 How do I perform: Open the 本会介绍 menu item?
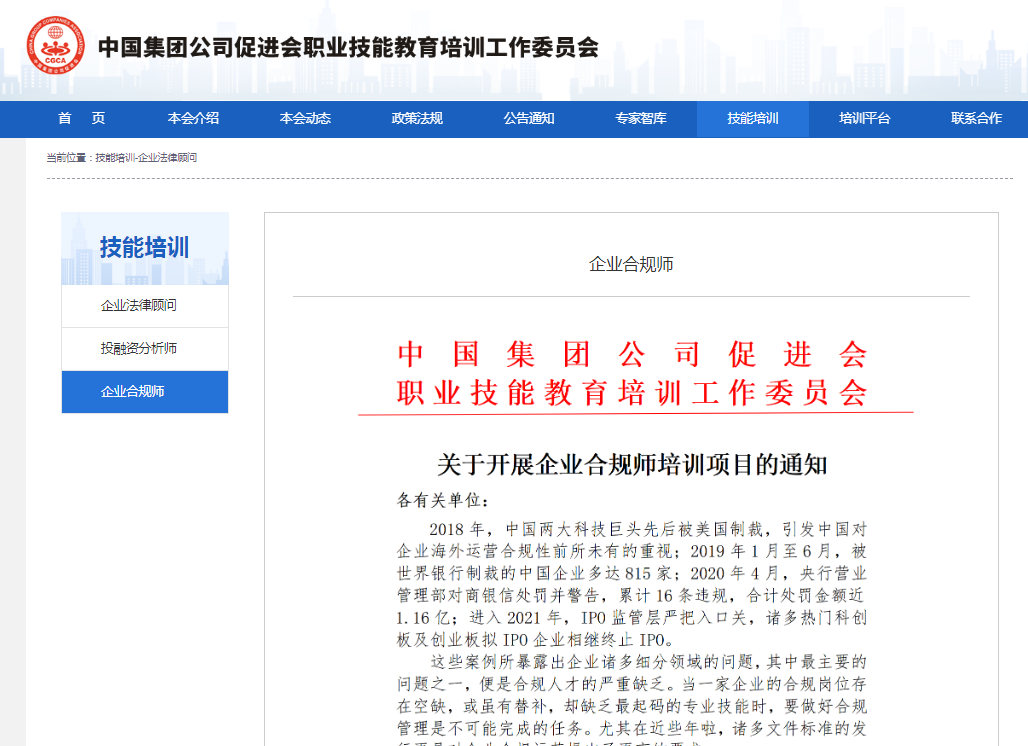coord(194,118)
